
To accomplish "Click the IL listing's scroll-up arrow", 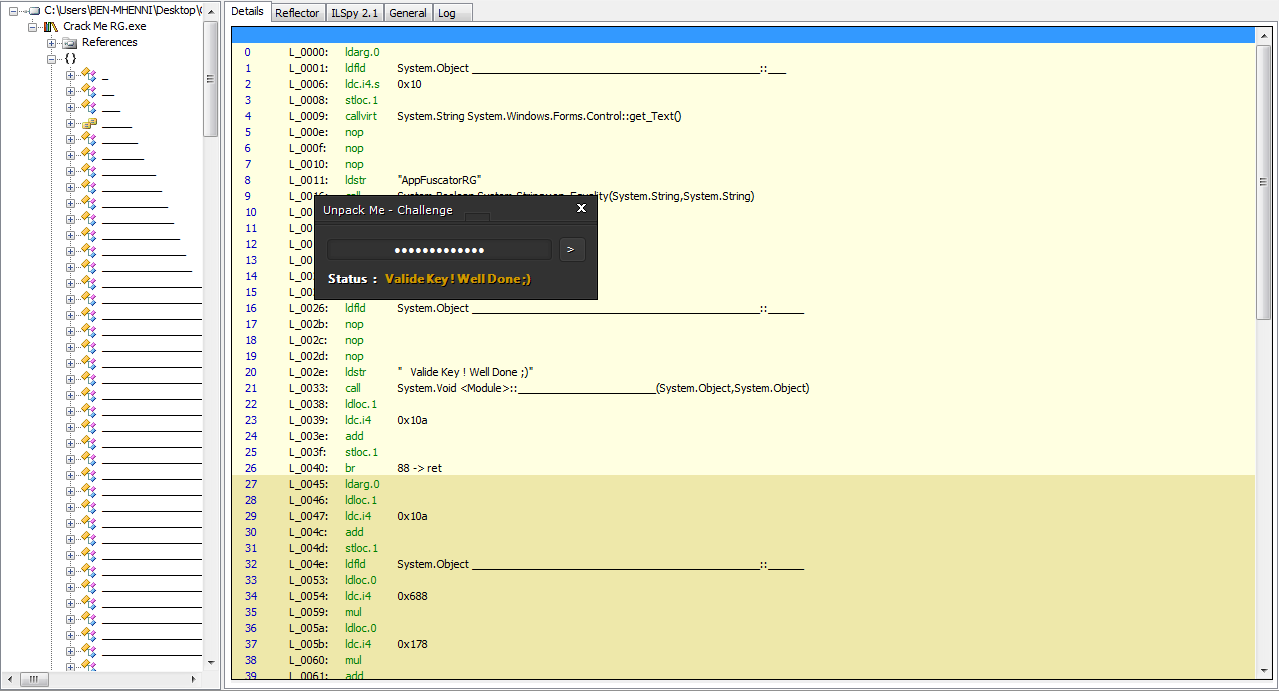I will point(1263,36).
